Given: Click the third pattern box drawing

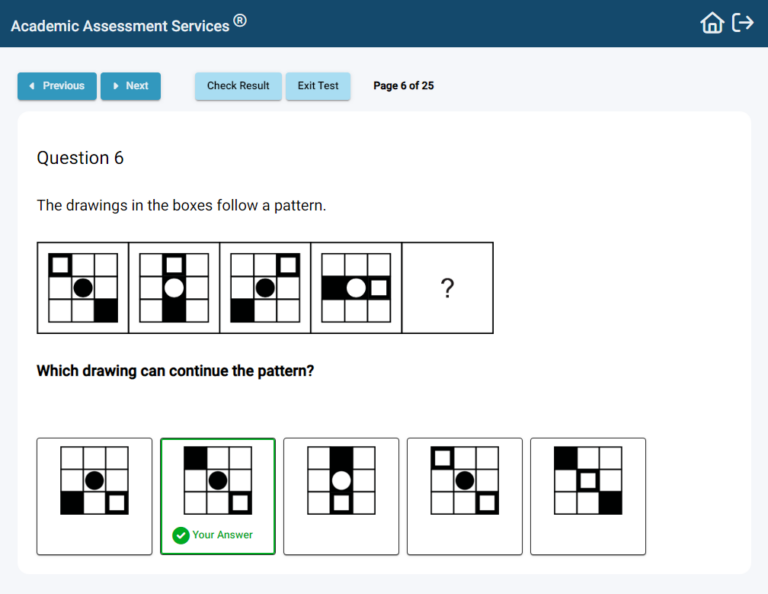Looking at the screenshot, I should [x=265, y=288].
